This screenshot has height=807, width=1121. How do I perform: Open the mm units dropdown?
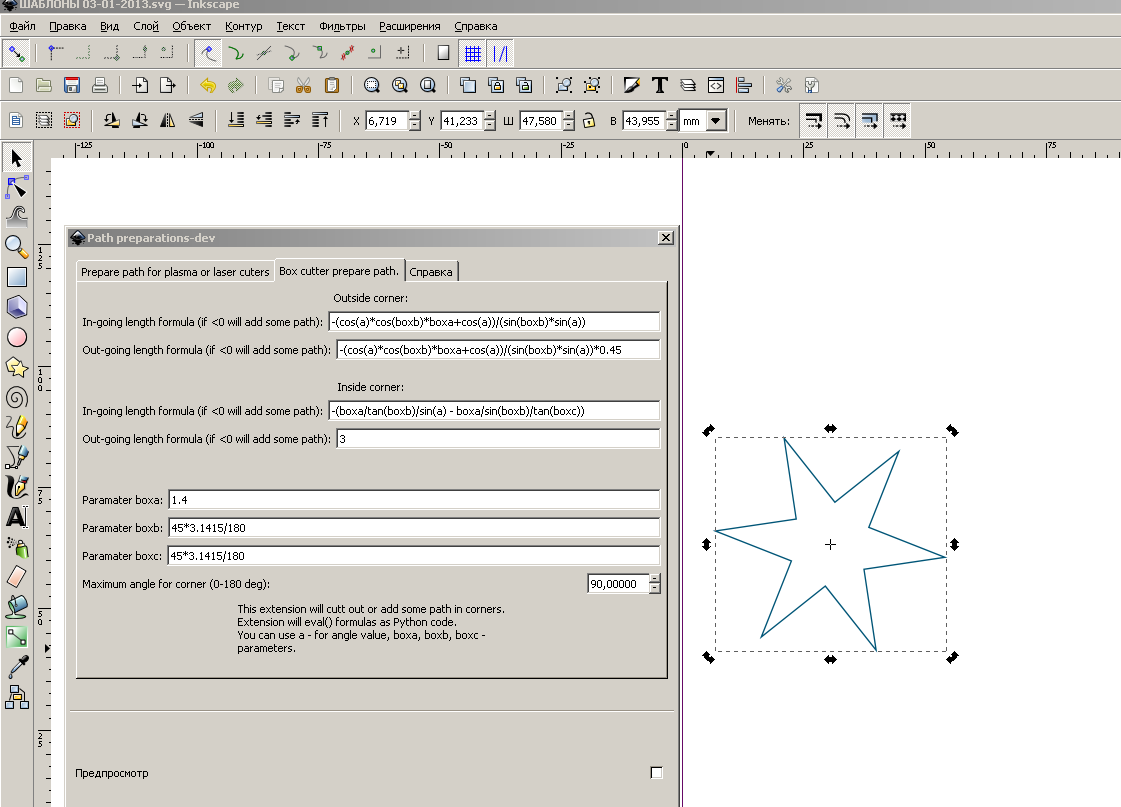coord(716,121)
